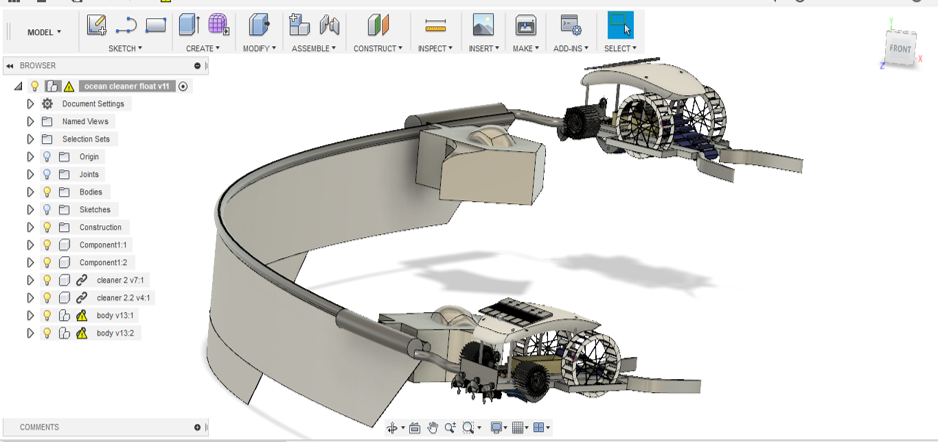This screenshot has width=938, height=442.
Task: Open the CONSTRUCT menu
Action: pos(377,48)
